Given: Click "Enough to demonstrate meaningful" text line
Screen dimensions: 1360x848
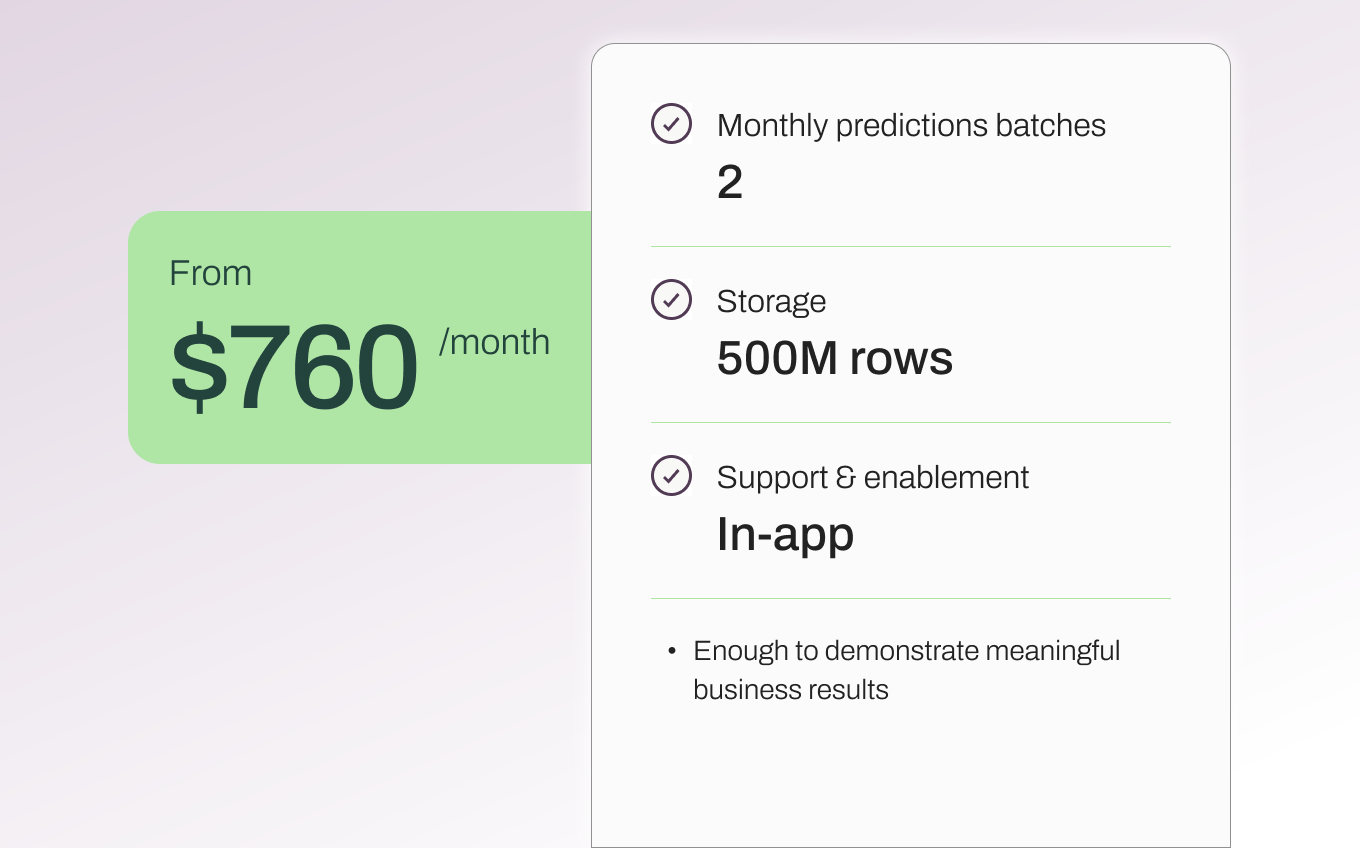Looking at the screenshot, I should click(x=906, y=651).
